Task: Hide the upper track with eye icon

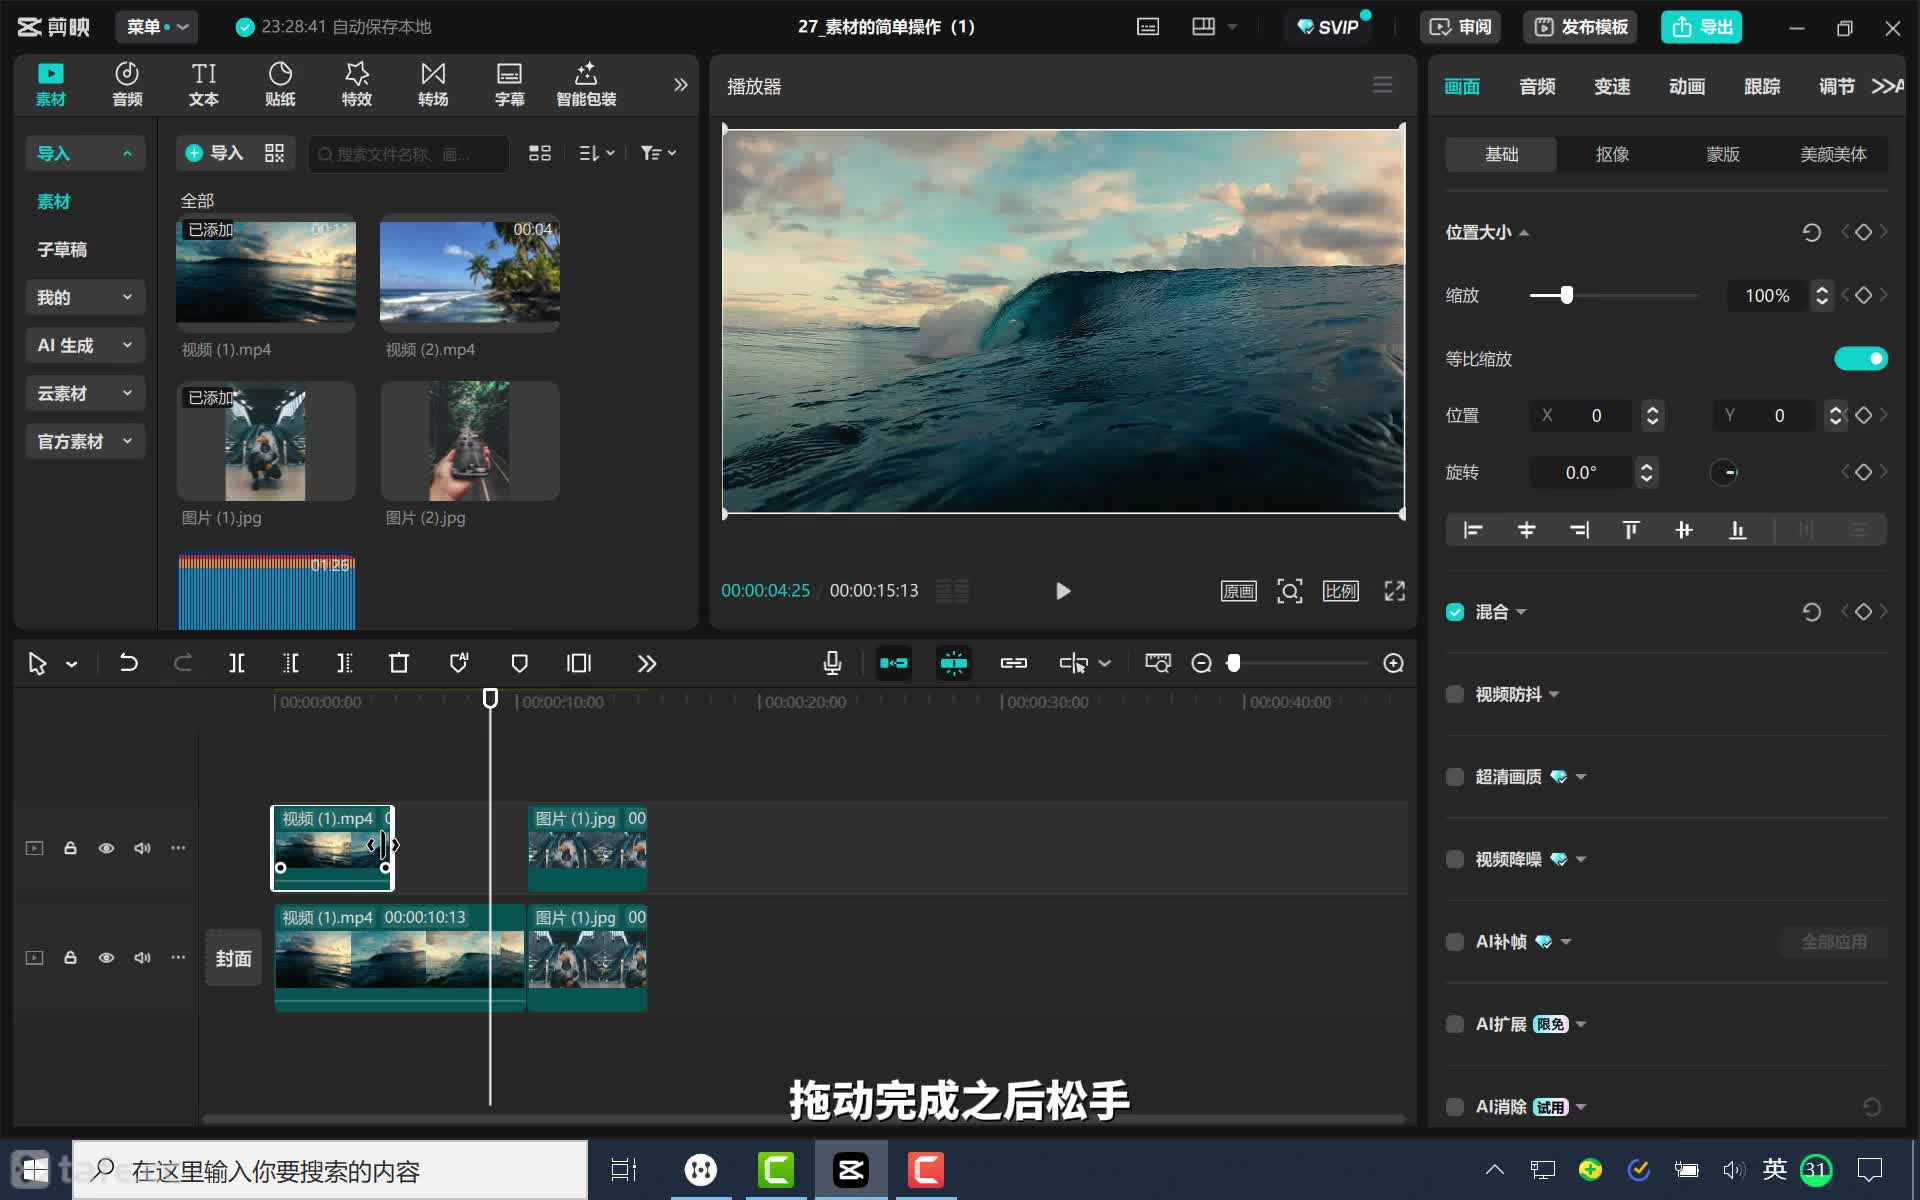Action: pyautogui.click(x=106, y=848)
